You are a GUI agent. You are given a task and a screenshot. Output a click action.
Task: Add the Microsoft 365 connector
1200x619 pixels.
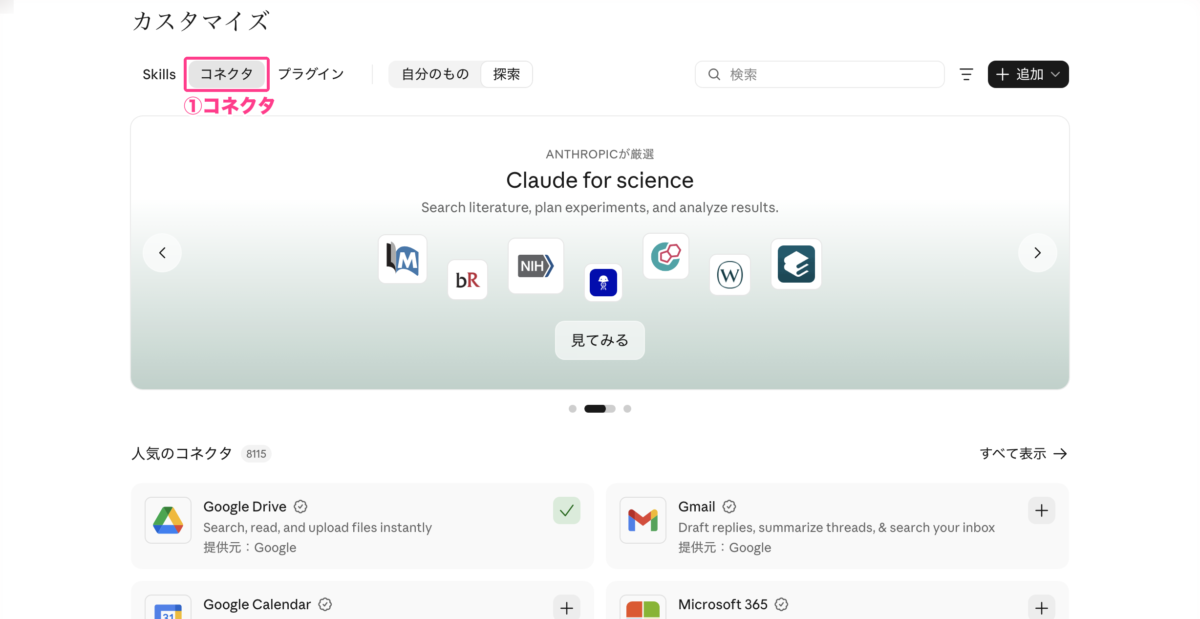(x=1042, y=608)
